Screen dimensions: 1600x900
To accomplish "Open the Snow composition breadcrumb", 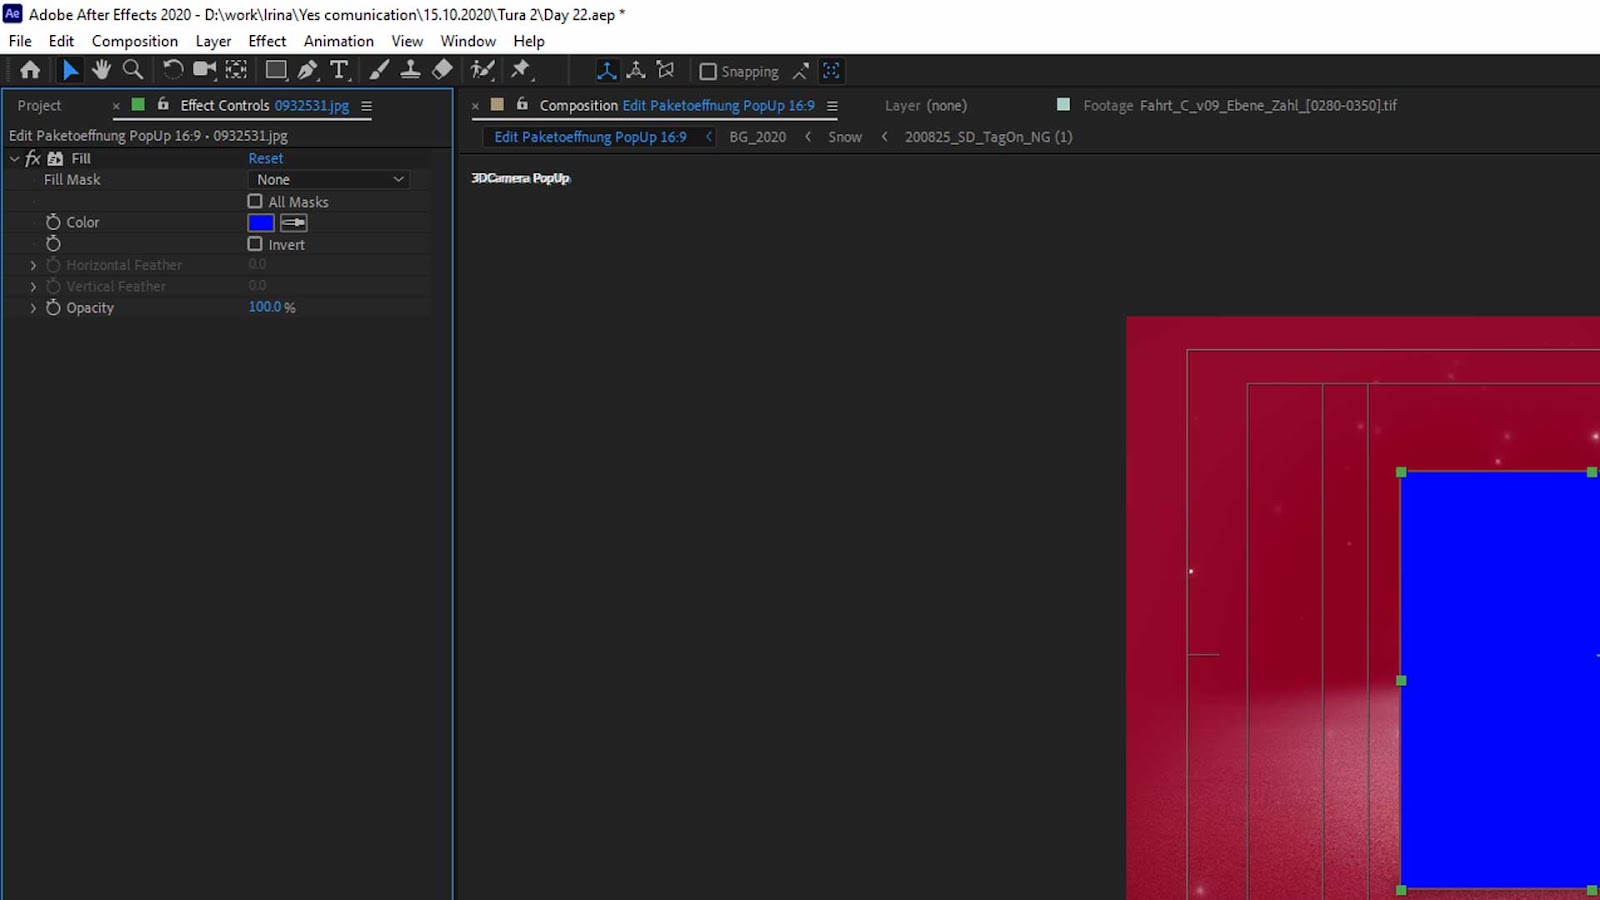I will 845,137.
